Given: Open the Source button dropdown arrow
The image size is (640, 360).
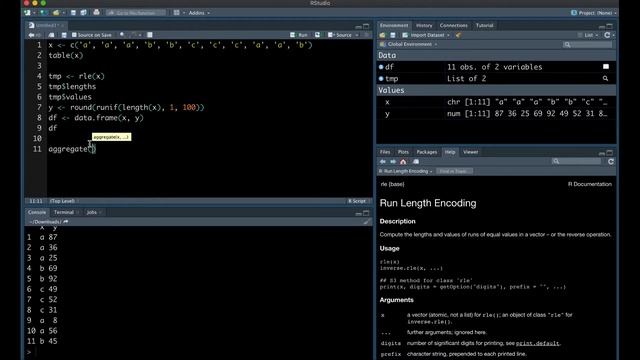Looking at the screenshot, I should (x=357, y=35).
